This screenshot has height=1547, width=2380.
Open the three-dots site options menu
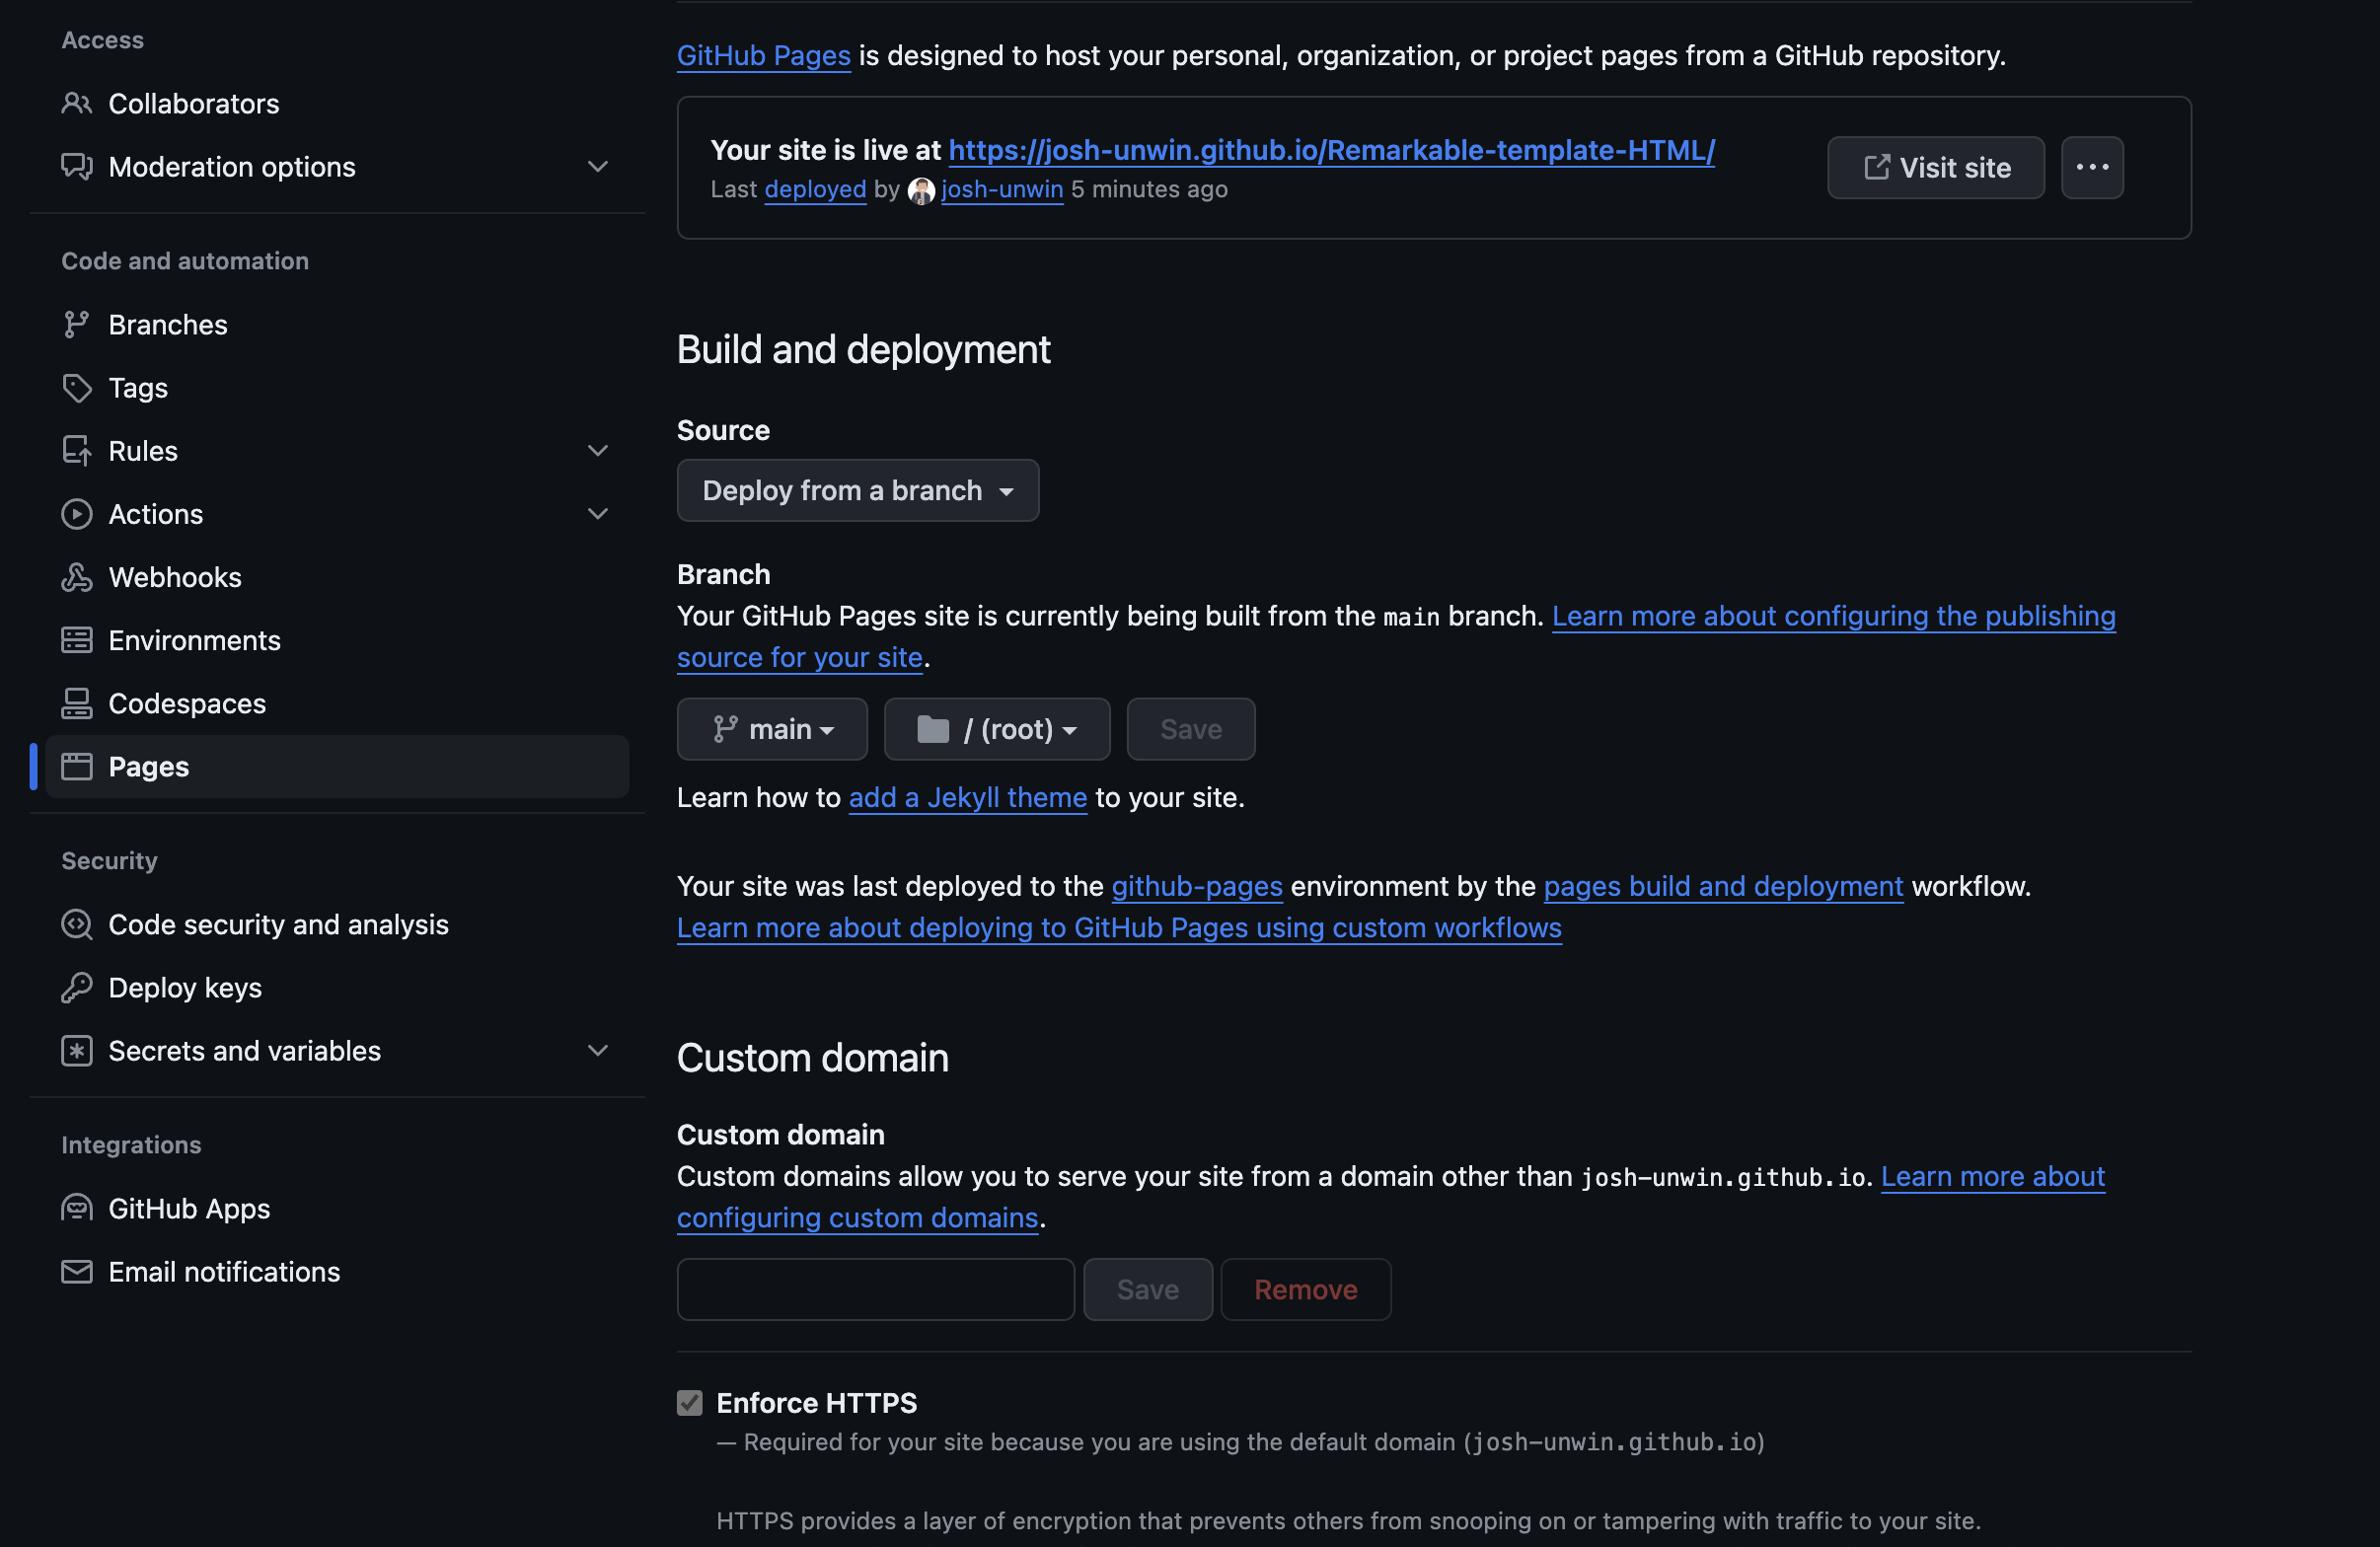tap(2092, 167)
